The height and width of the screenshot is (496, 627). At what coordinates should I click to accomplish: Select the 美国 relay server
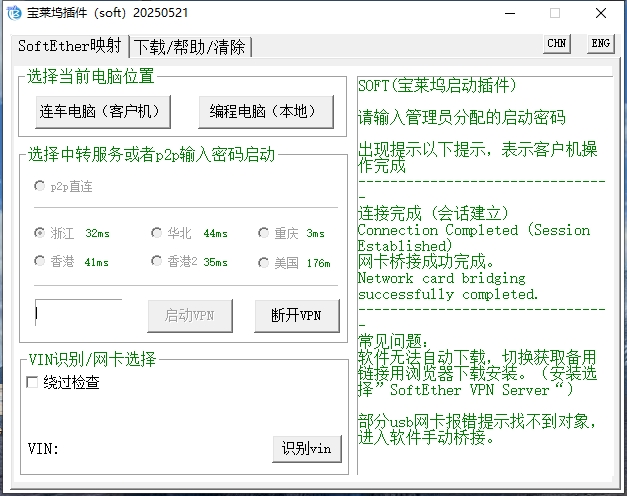pyautogui.click(x=264, y=262)
